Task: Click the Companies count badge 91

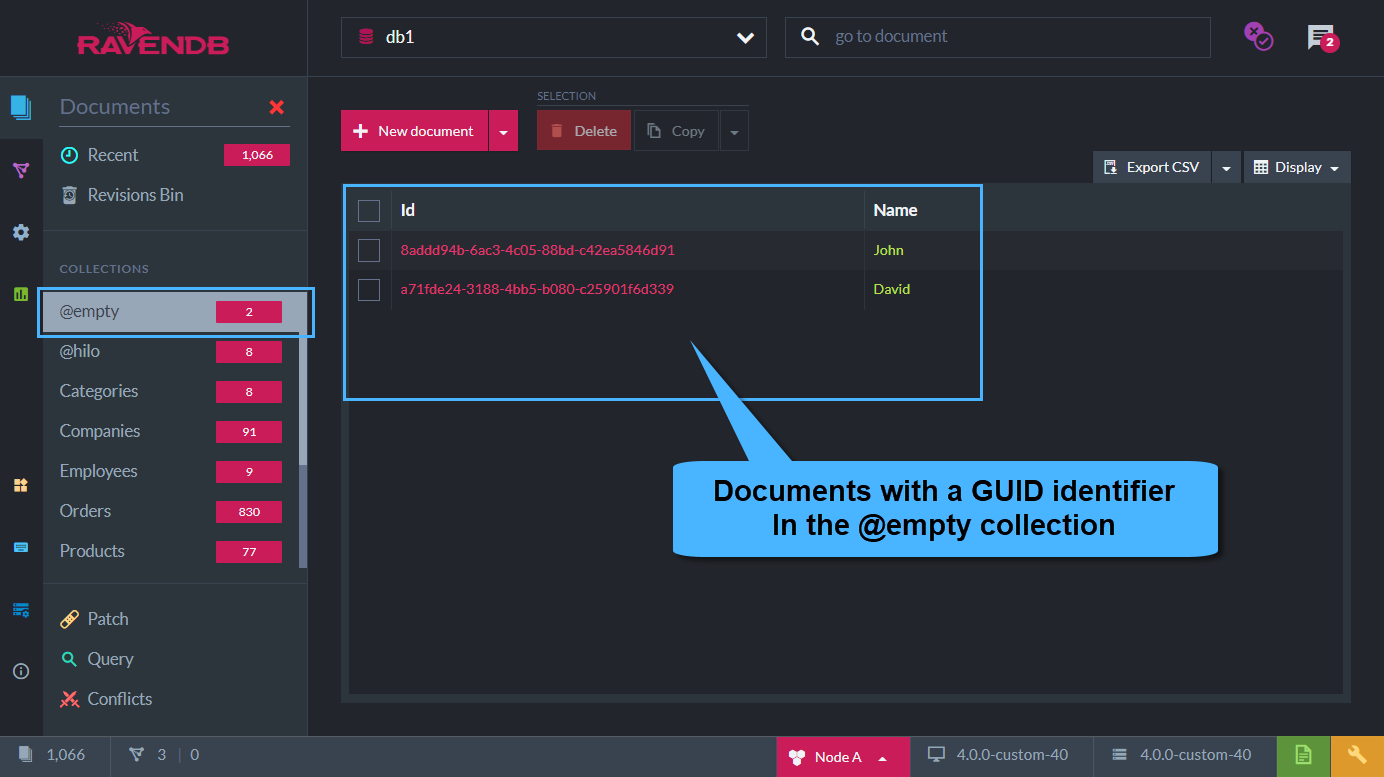Action: point(249,432)
